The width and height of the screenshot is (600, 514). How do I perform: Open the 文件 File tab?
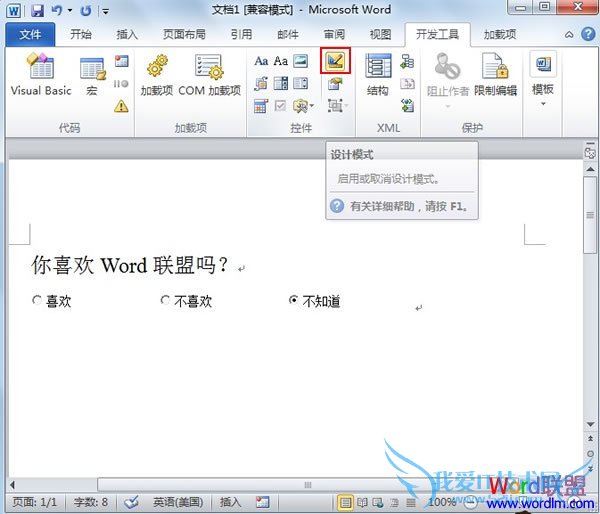coord(30,34)
